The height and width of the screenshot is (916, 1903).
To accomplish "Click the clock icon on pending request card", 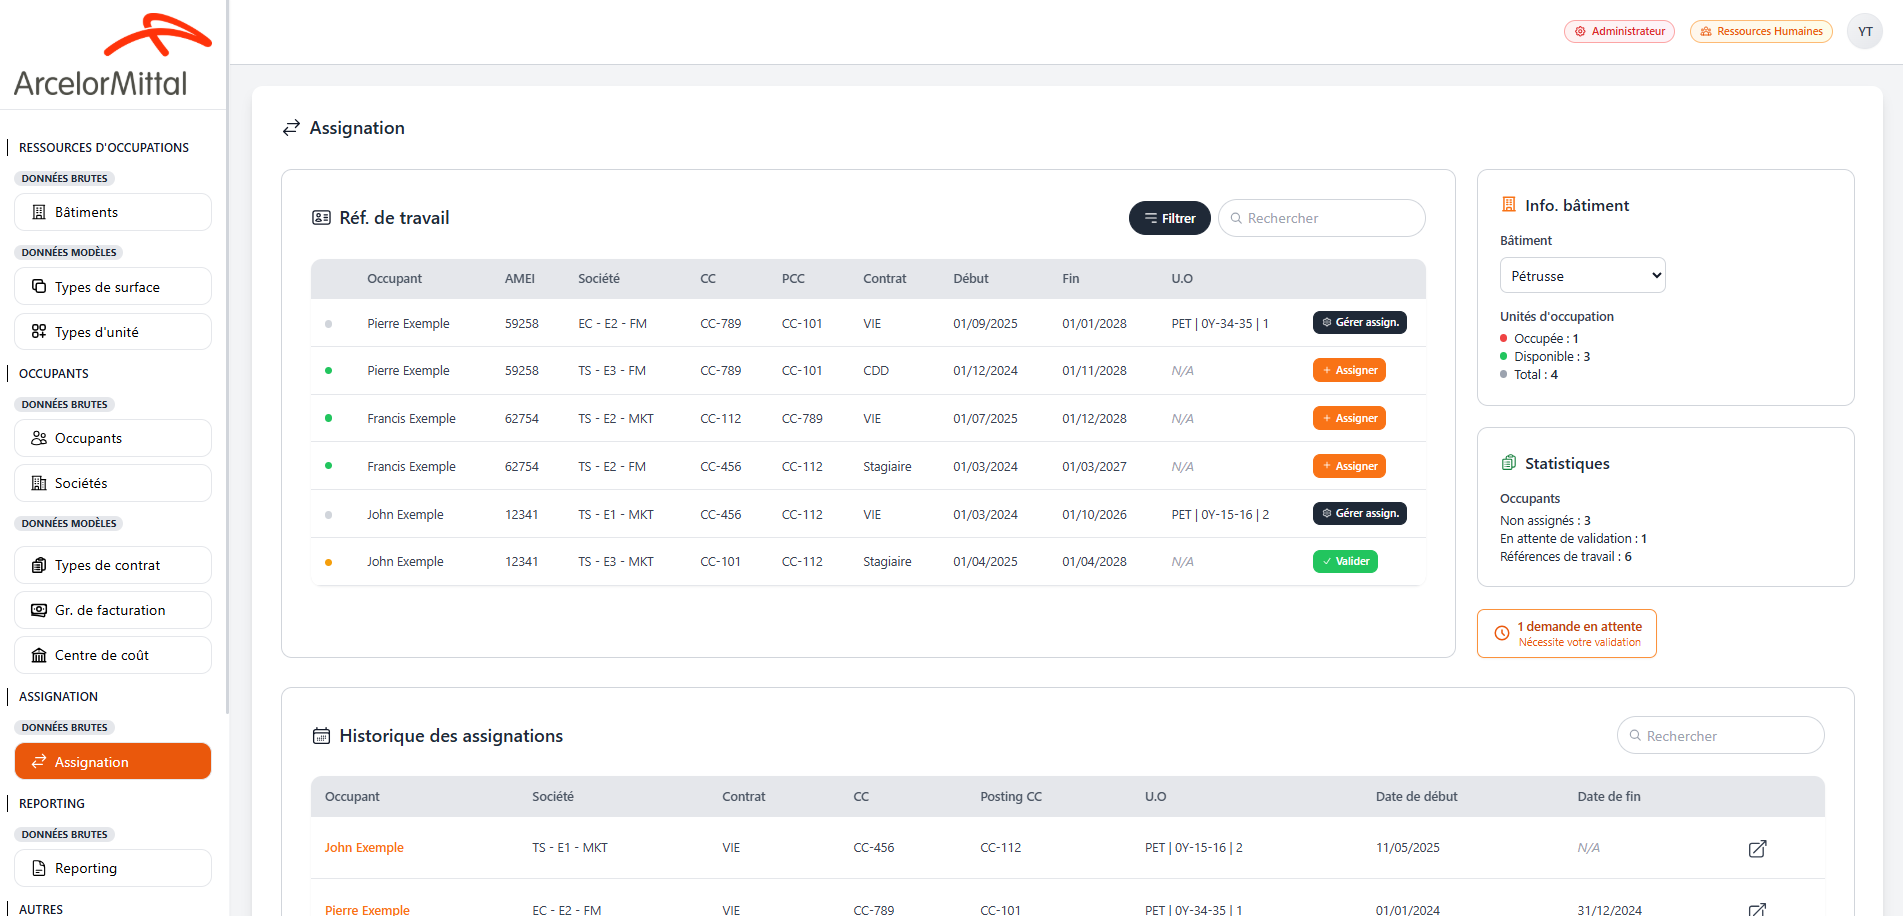I will pos(1501,633).
